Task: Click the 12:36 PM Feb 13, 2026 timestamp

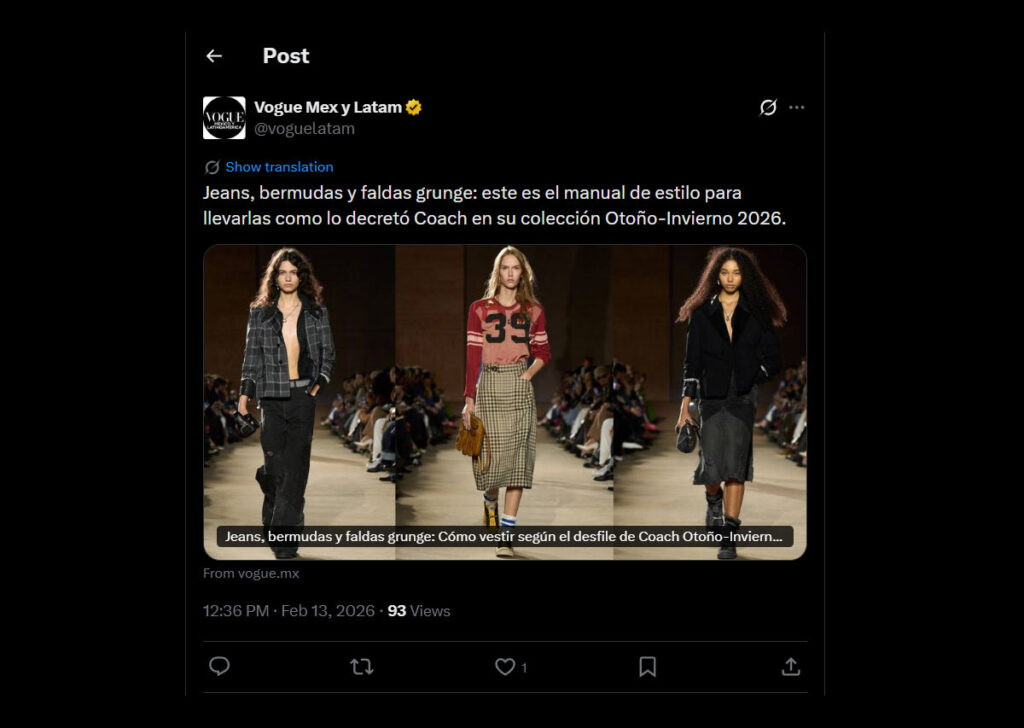Action: tap(289, 611)
